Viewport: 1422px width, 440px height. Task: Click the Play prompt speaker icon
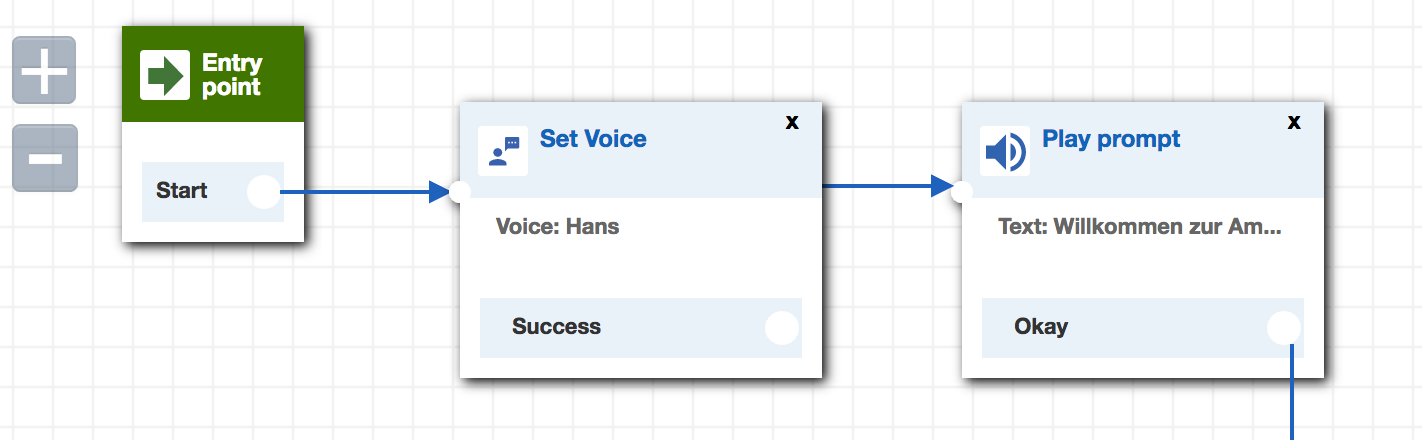point(1005,151)
